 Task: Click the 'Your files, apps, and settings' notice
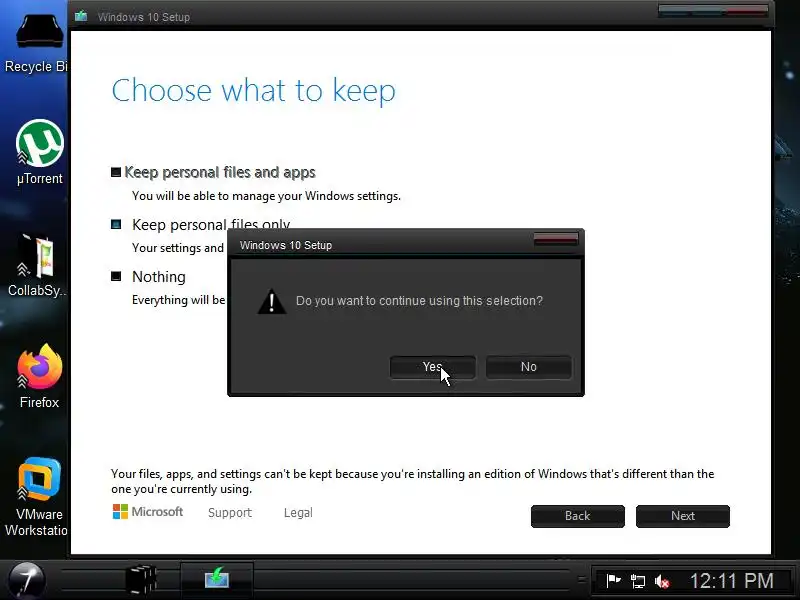[412, 481]
